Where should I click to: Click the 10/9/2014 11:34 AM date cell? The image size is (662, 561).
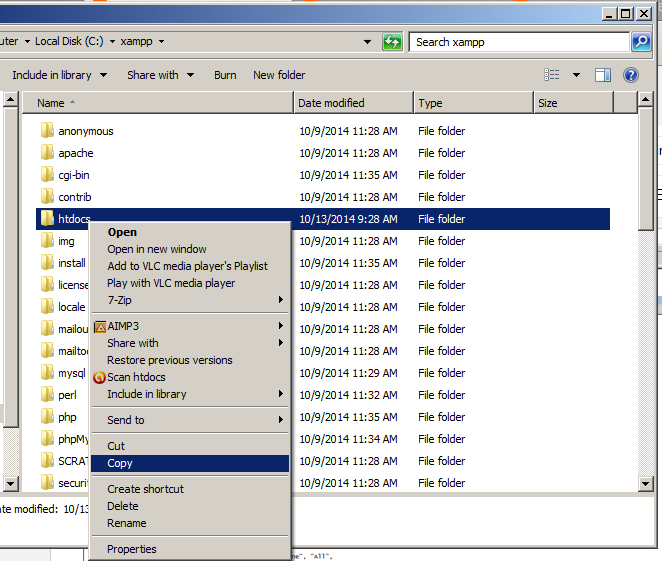click(x=348, y=439)
